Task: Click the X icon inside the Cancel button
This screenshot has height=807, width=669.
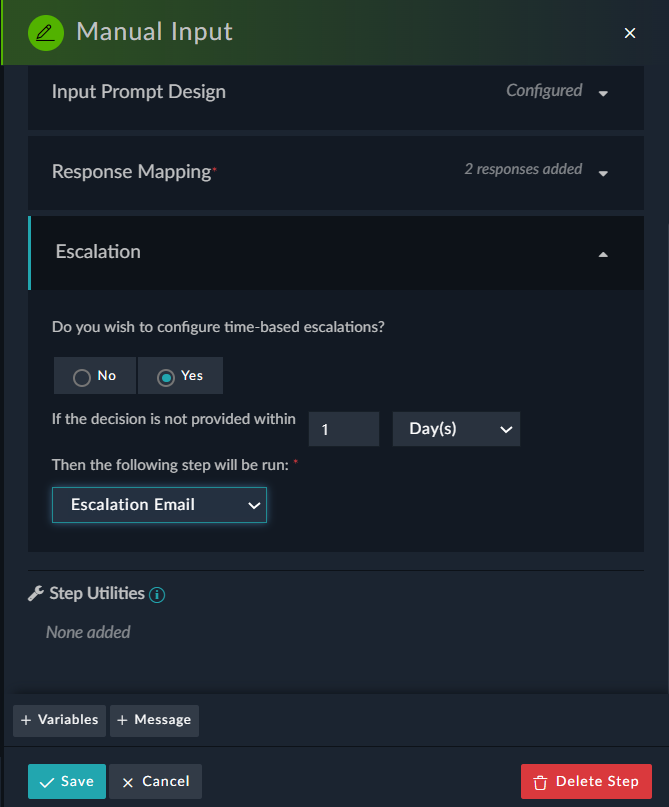Action: coord(129,781)
